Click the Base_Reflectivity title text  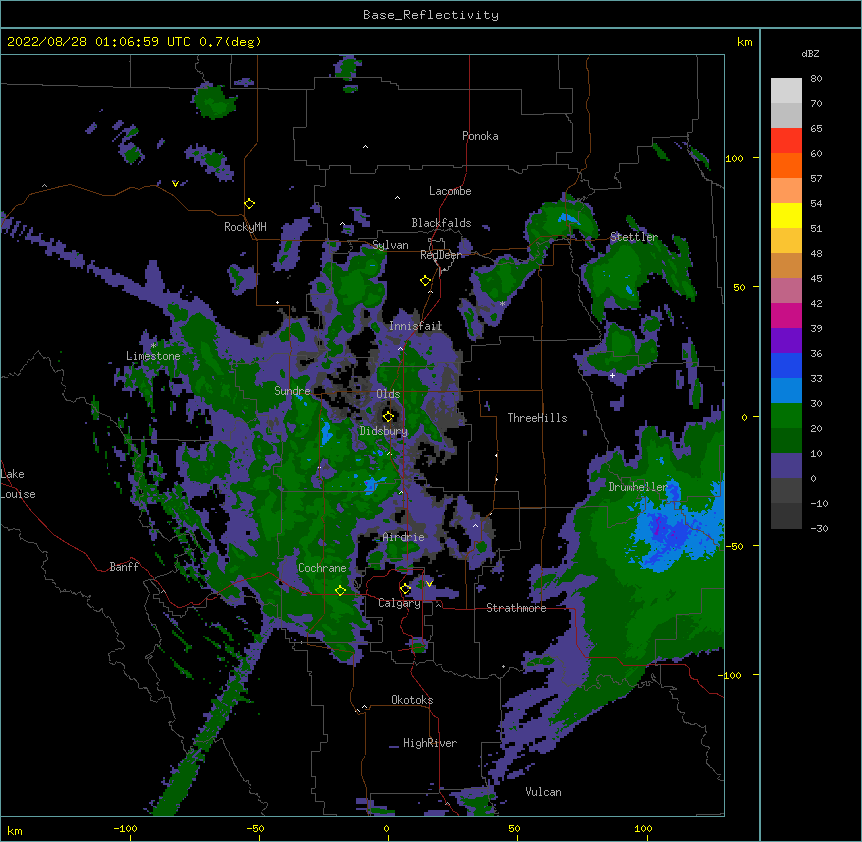pos(431,15)
